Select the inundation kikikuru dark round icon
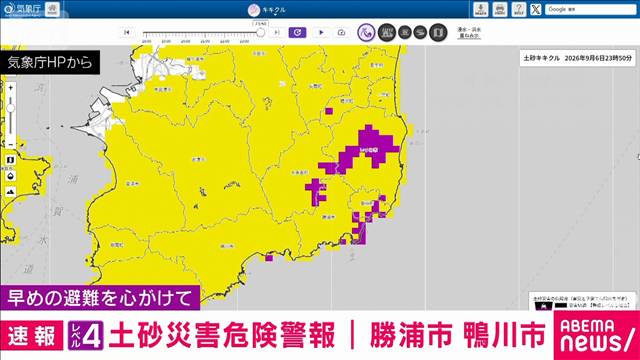The height and width of the screenshot is (360, 640). coord(387,32)
